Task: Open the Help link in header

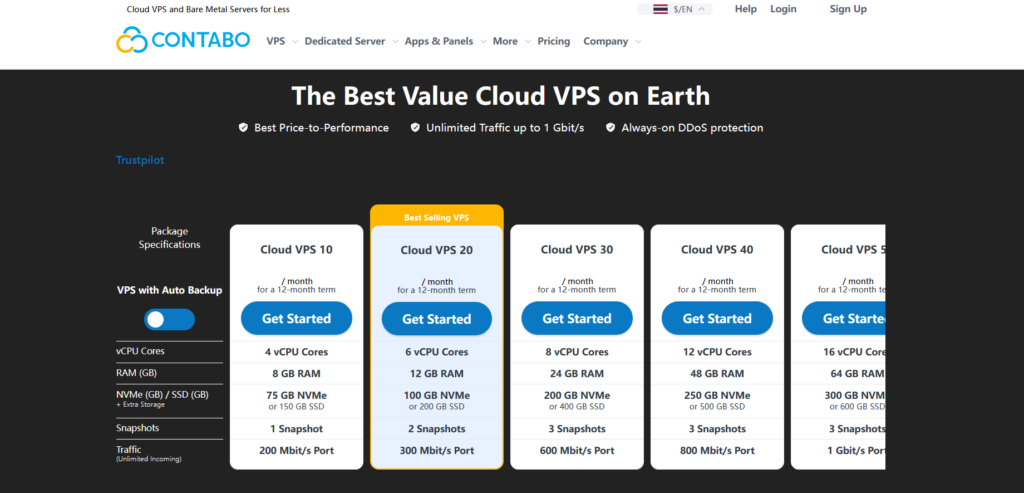Action: click(745, 9)
